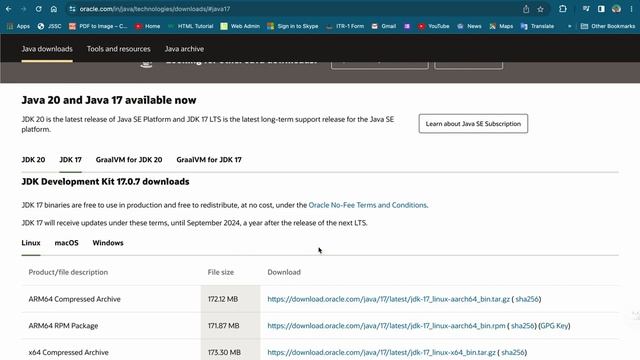Click the ARM64 RPM Package row label
This screenshot has width=640, height=360.
63,326
